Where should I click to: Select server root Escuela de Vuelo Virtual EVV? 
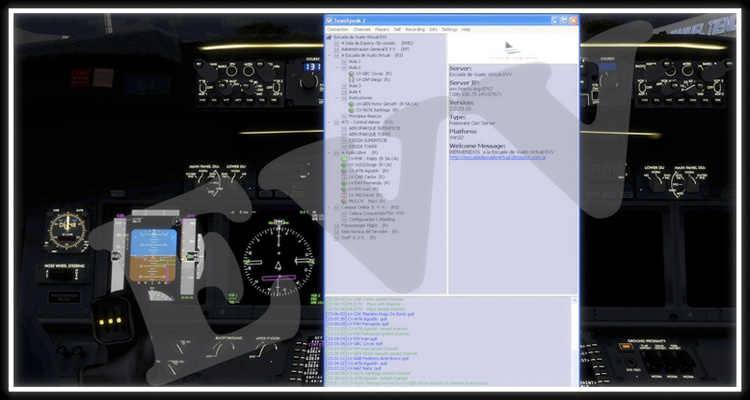tap(360, 37)
